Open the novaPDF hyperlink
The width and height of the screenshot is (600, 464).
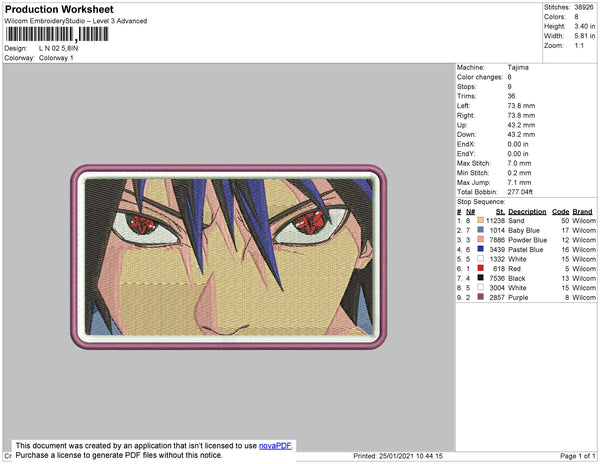[275, 446]
